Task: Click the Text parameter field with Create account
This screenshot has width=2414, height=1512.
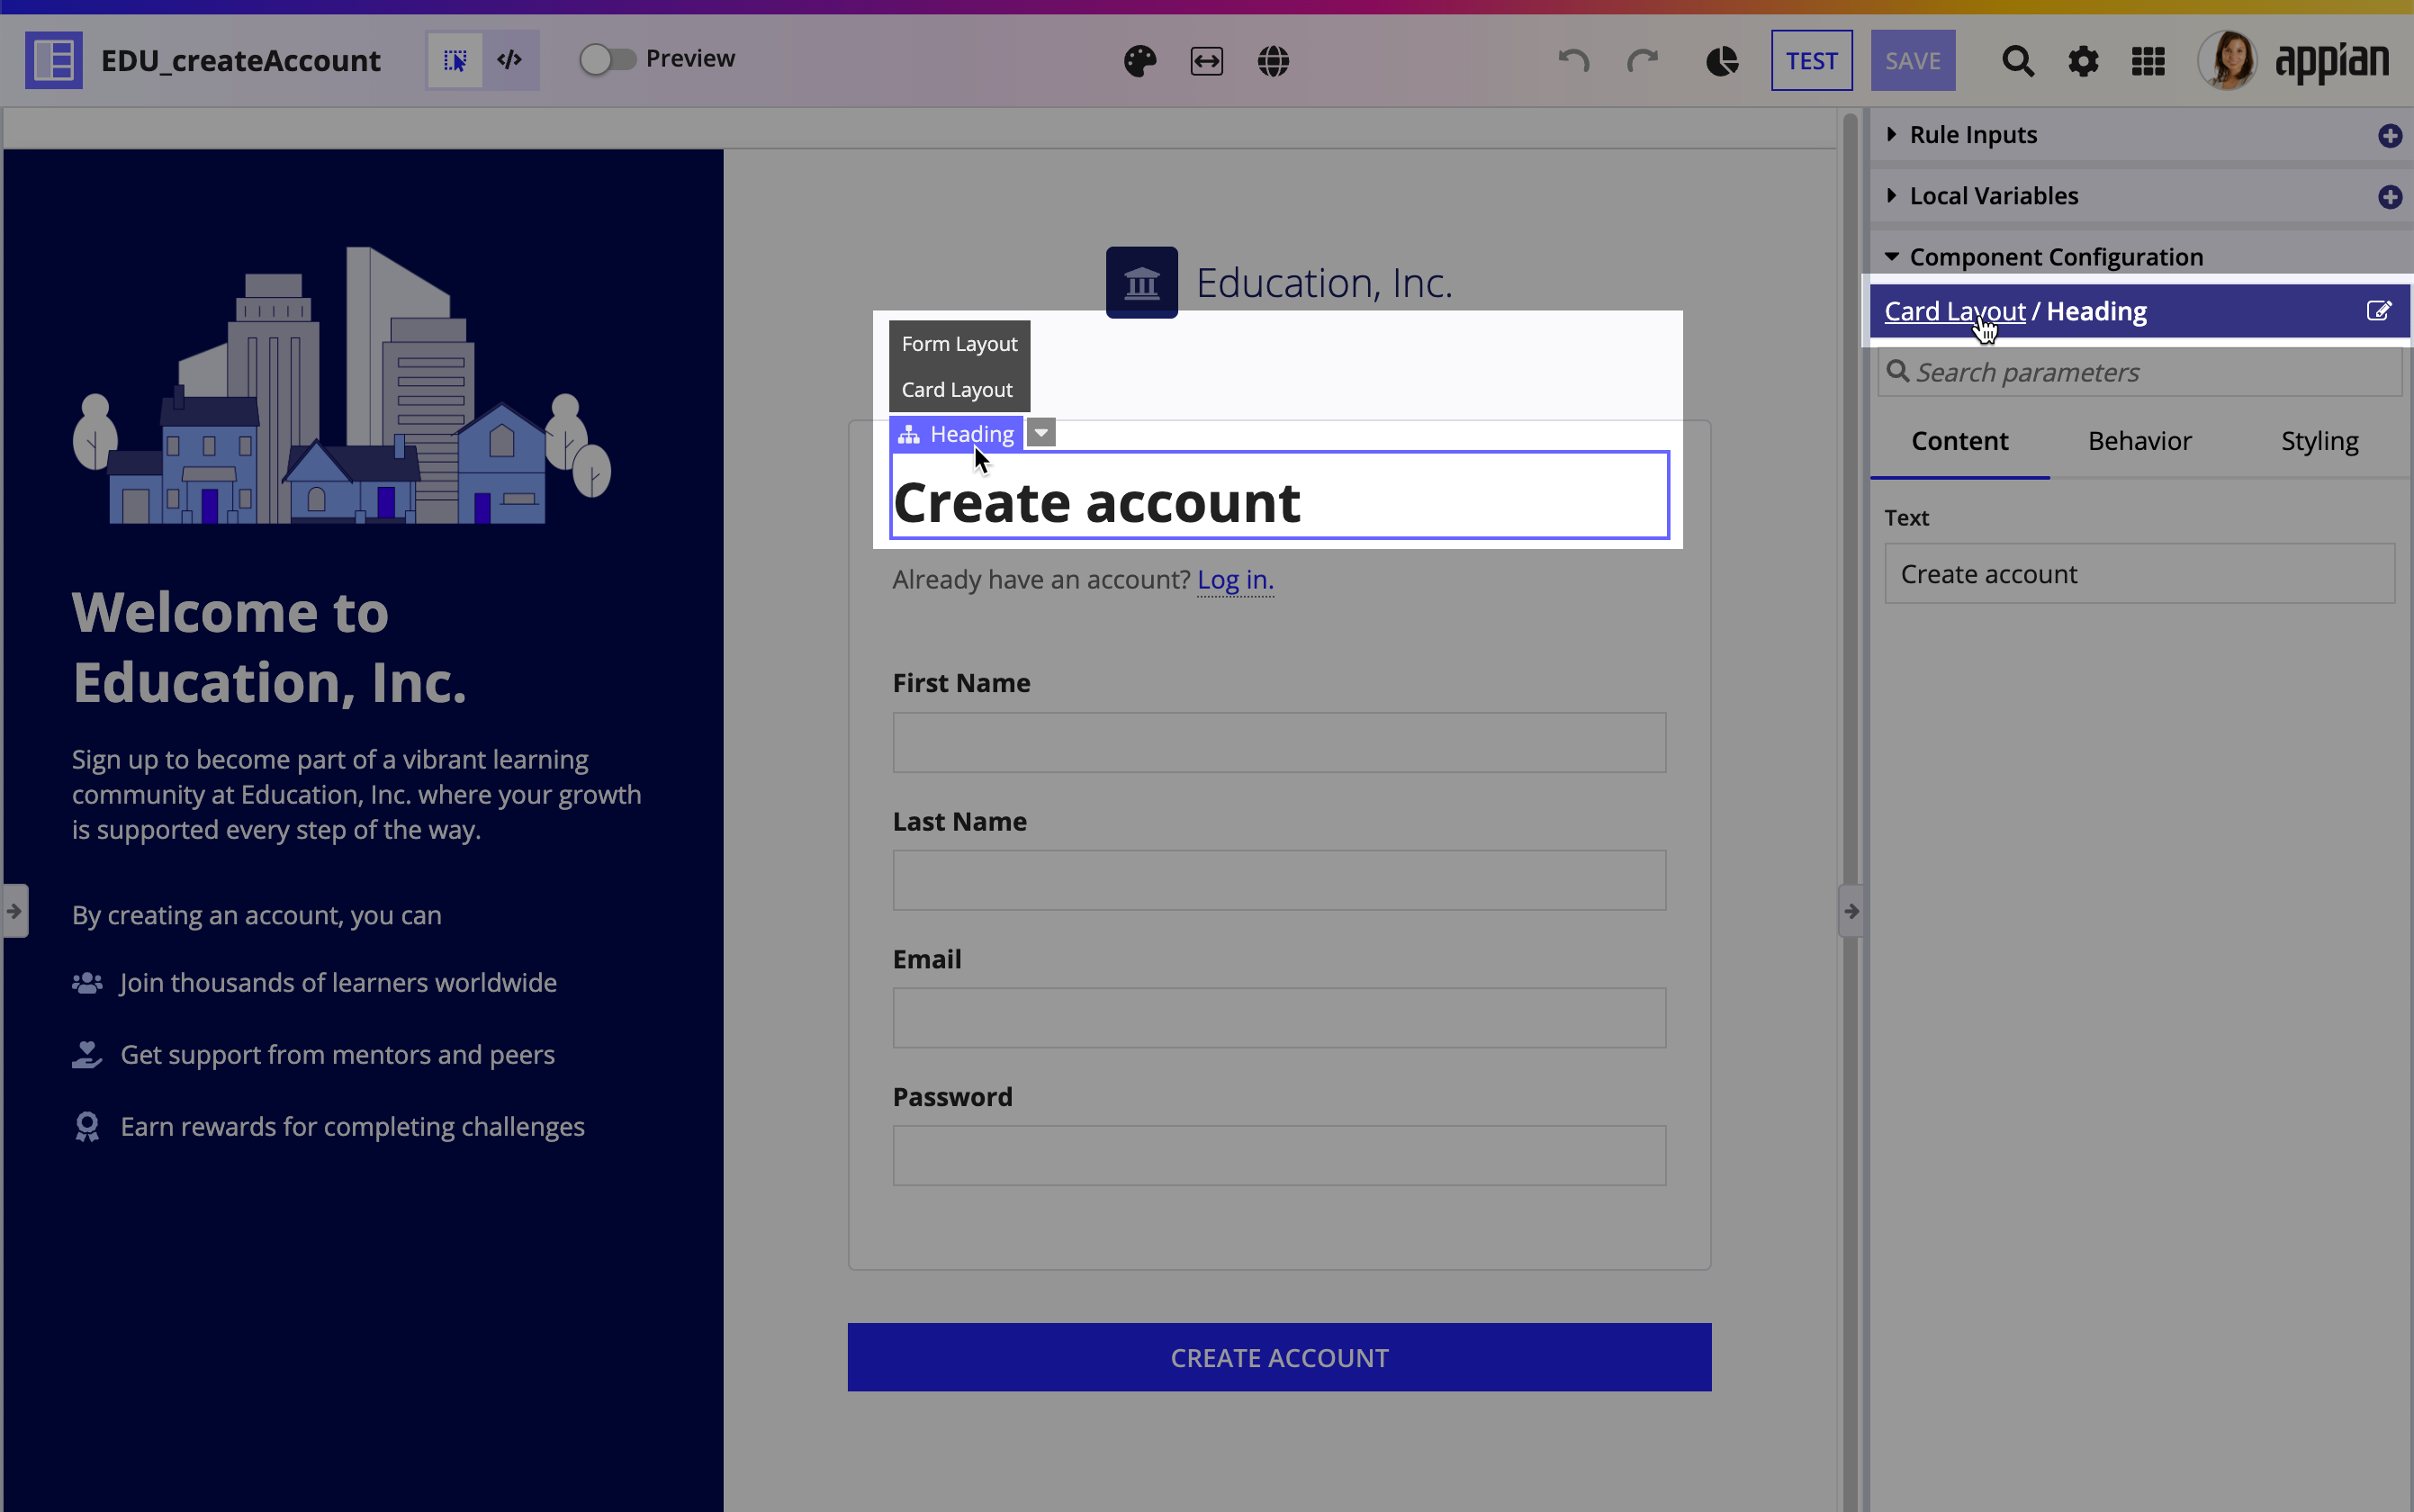Action: [2139, 574]
